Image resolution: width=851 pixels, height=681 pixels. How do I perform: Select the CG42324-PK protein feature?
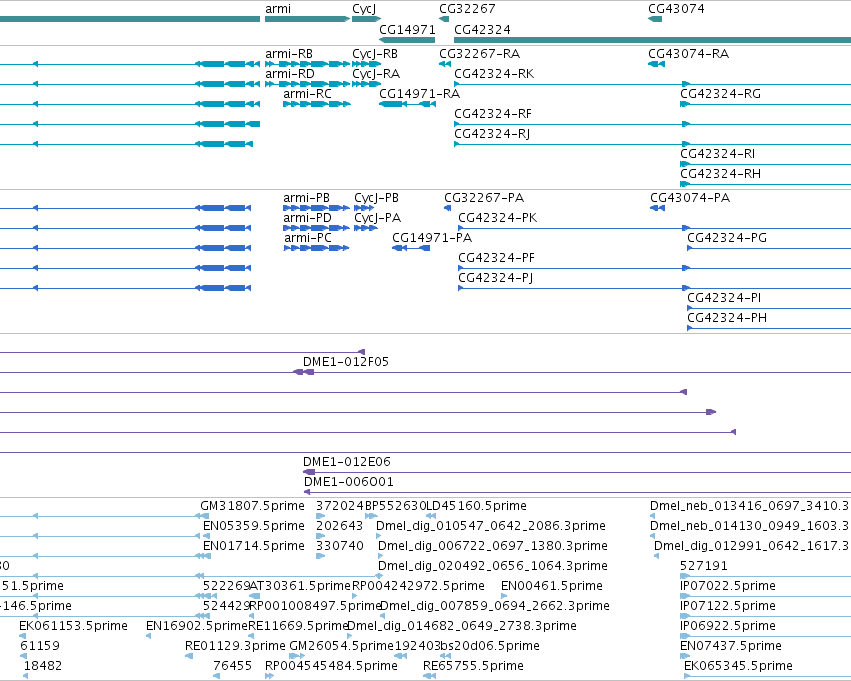point(655,228)
